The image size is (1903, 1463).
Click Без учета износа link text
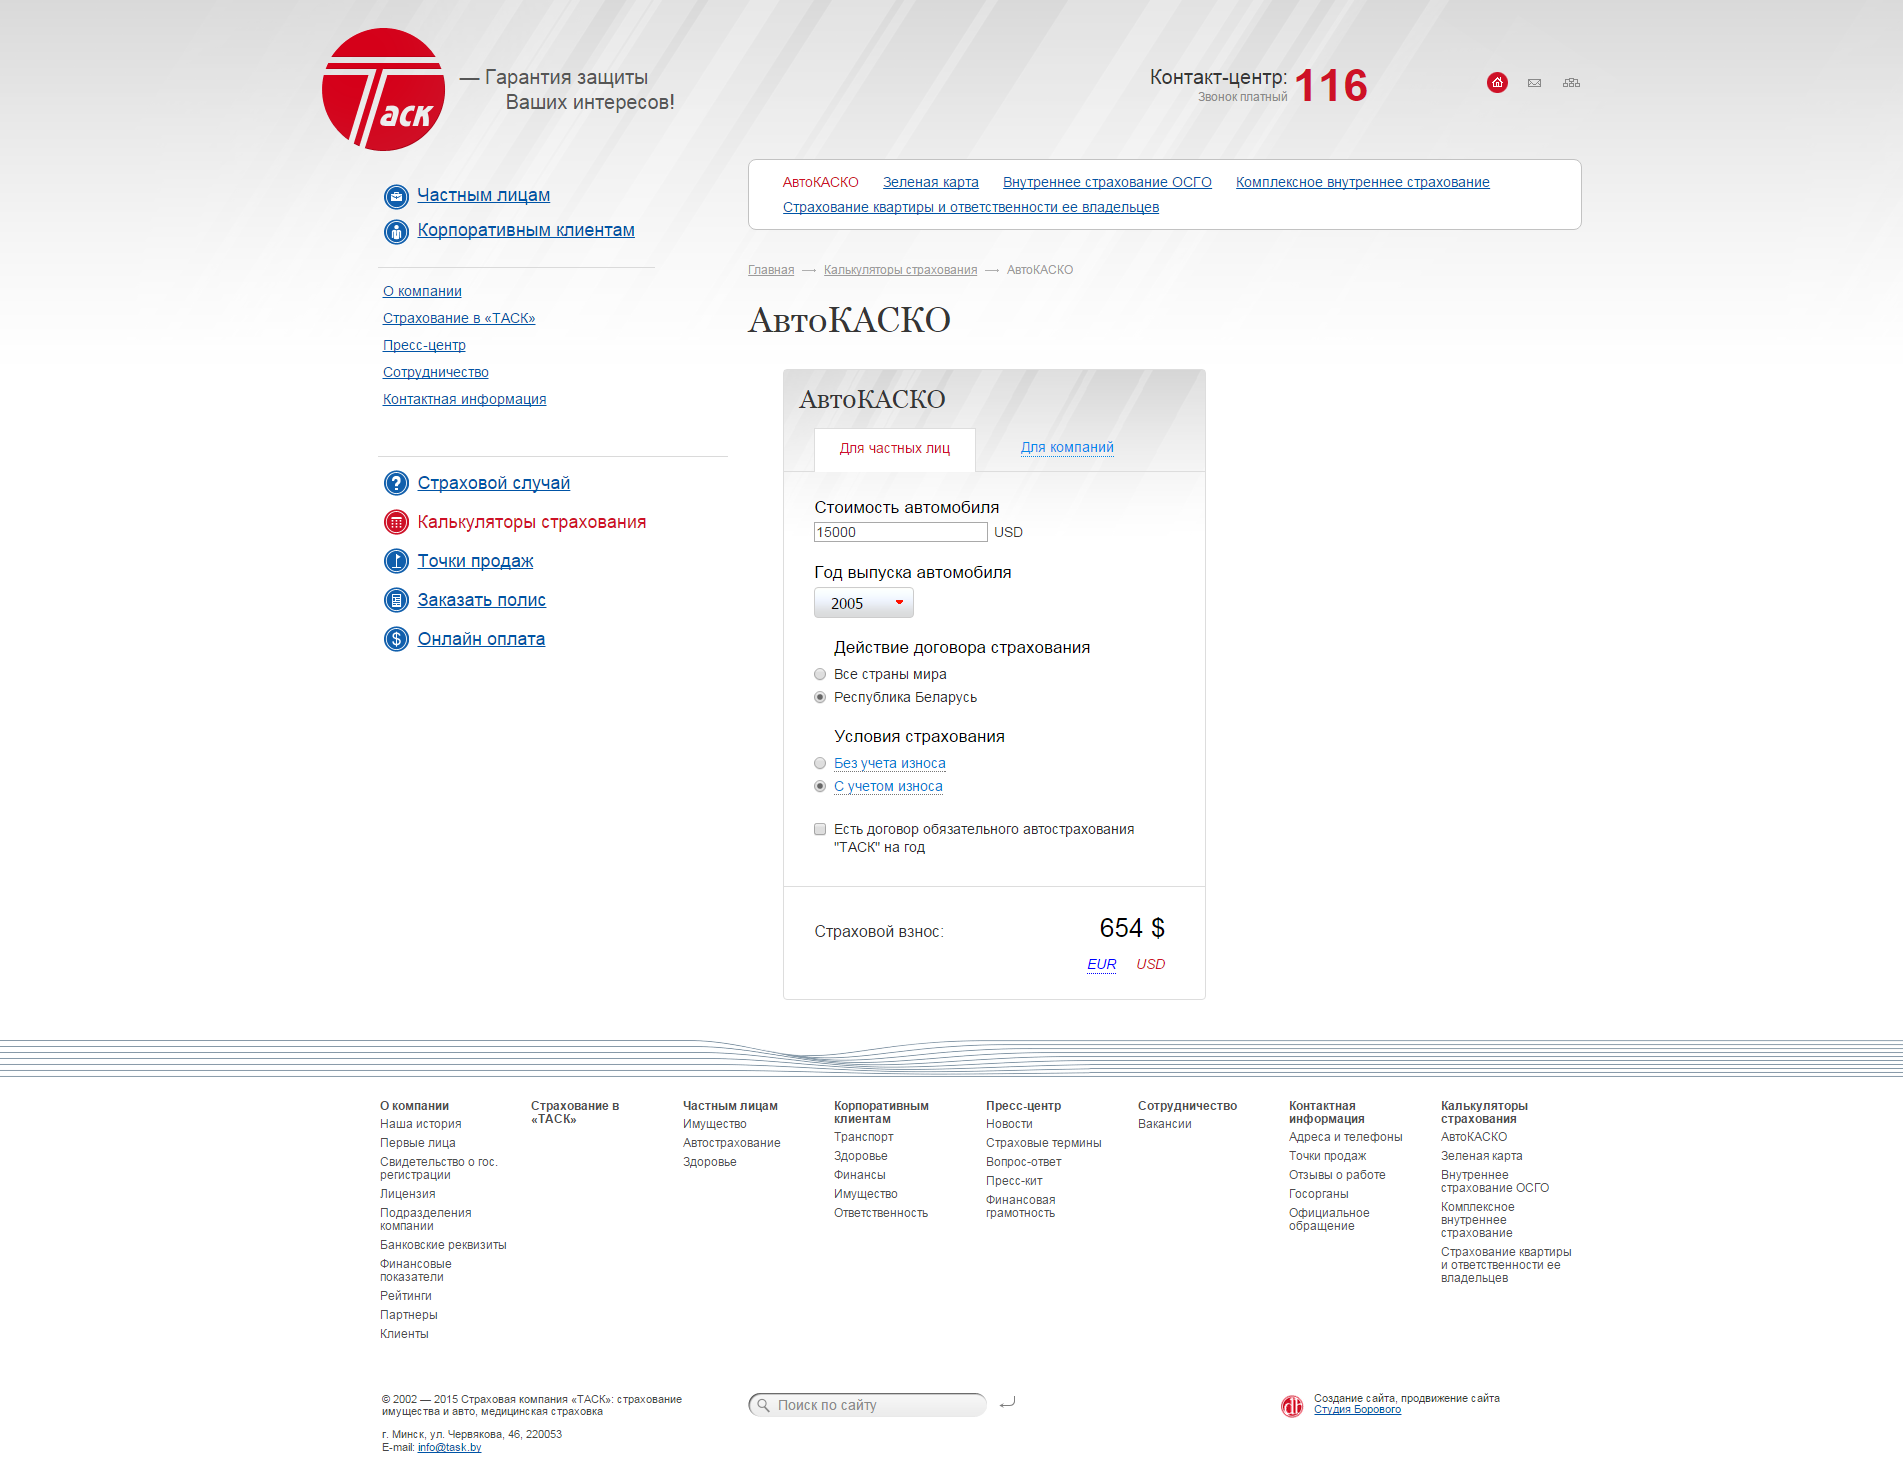(x=890, y=763)
